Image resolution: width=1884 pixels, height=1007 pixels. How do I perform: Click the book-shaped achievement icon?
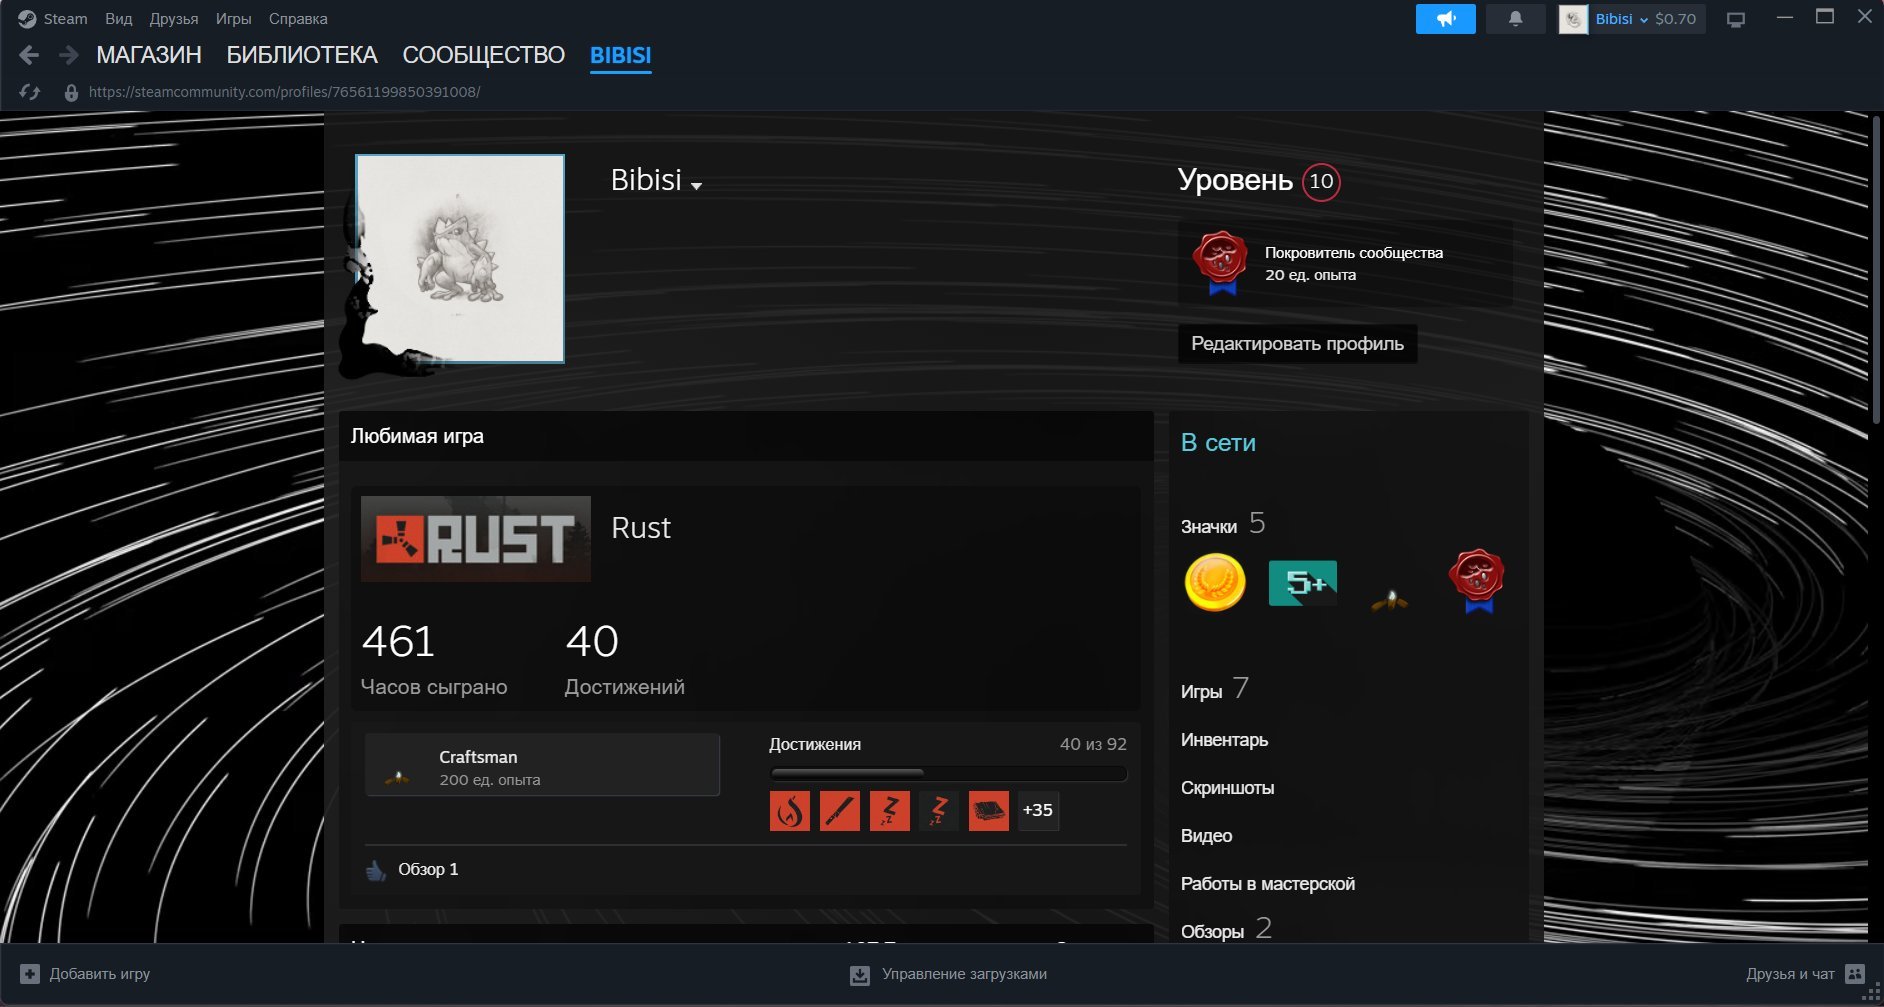point(989,811)
